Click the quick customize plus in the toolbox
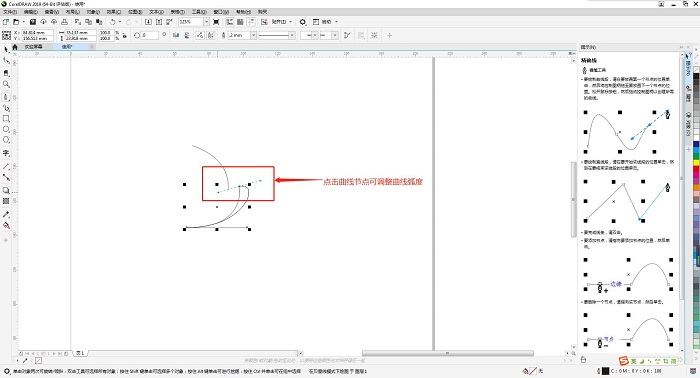The image size is (700, 378). pos(6,240)
